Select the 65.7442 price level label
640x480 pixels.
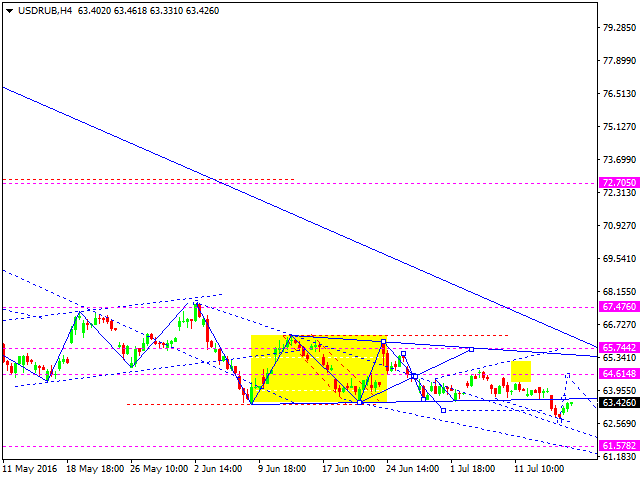[x=619, y=347]
